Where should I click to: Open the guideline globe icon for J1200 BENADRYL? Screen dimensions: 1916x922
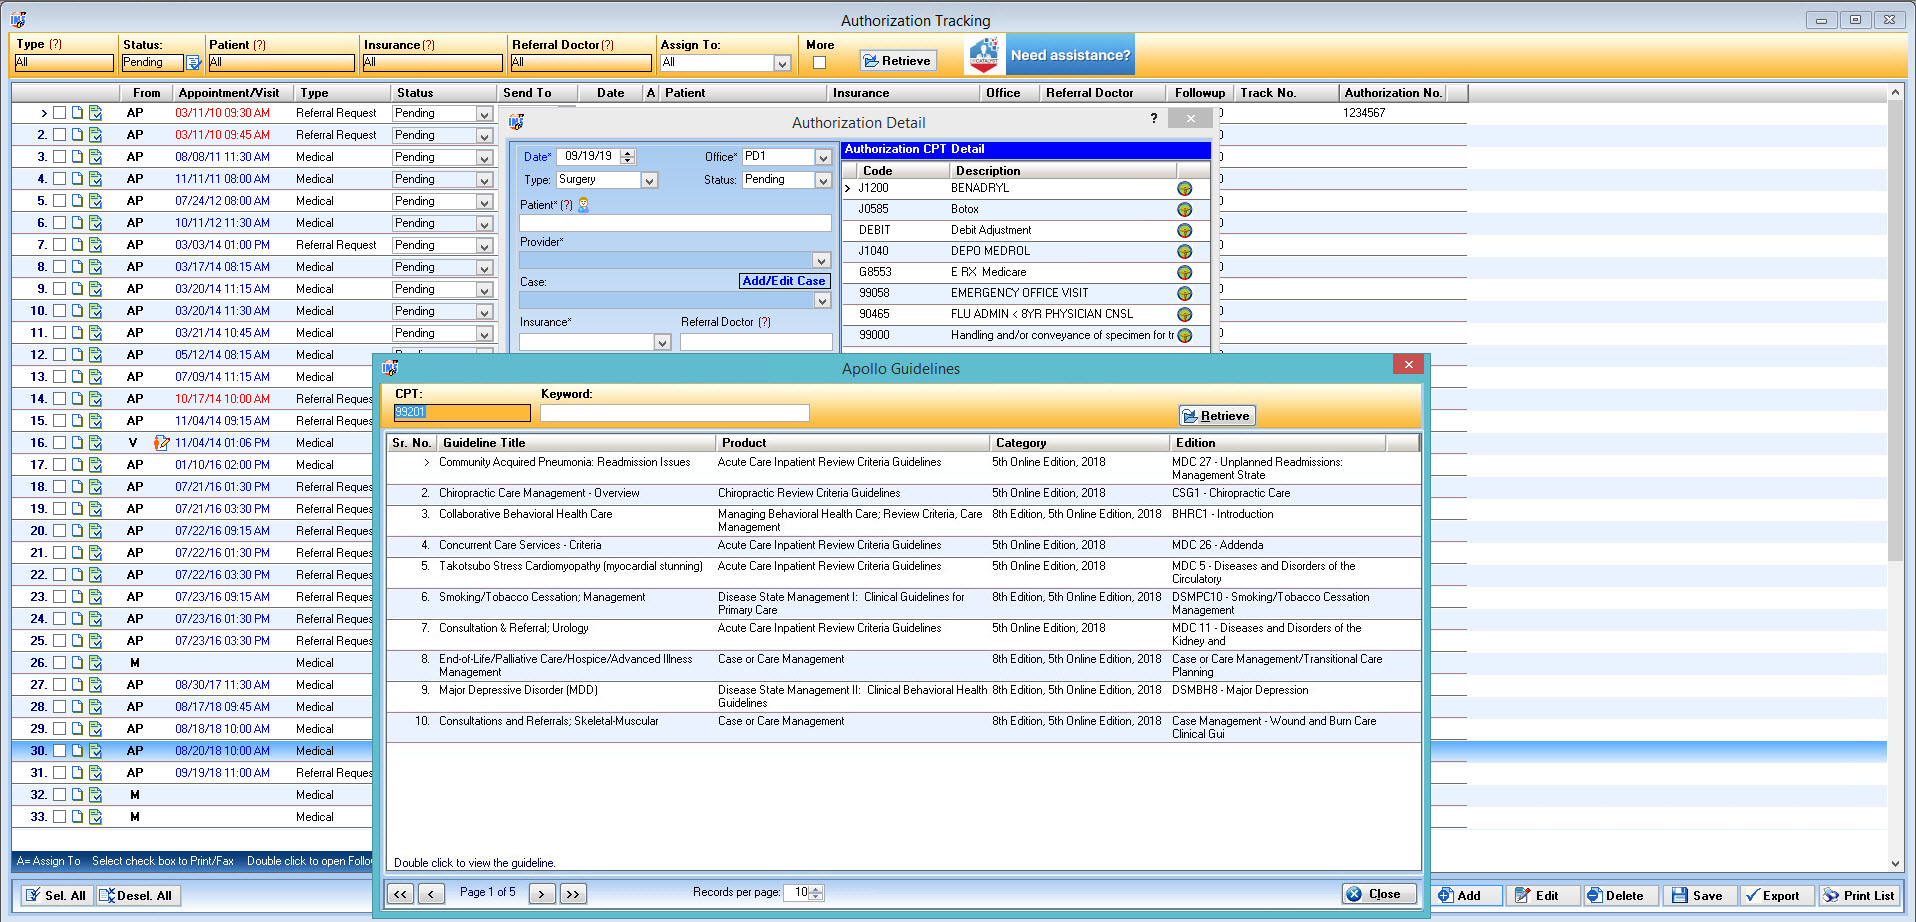tap(1184, 189)
